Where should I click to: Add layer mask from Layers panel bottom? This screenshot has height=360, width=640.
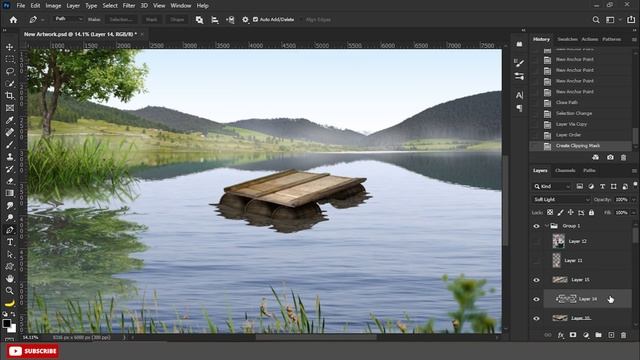[573, 335]
